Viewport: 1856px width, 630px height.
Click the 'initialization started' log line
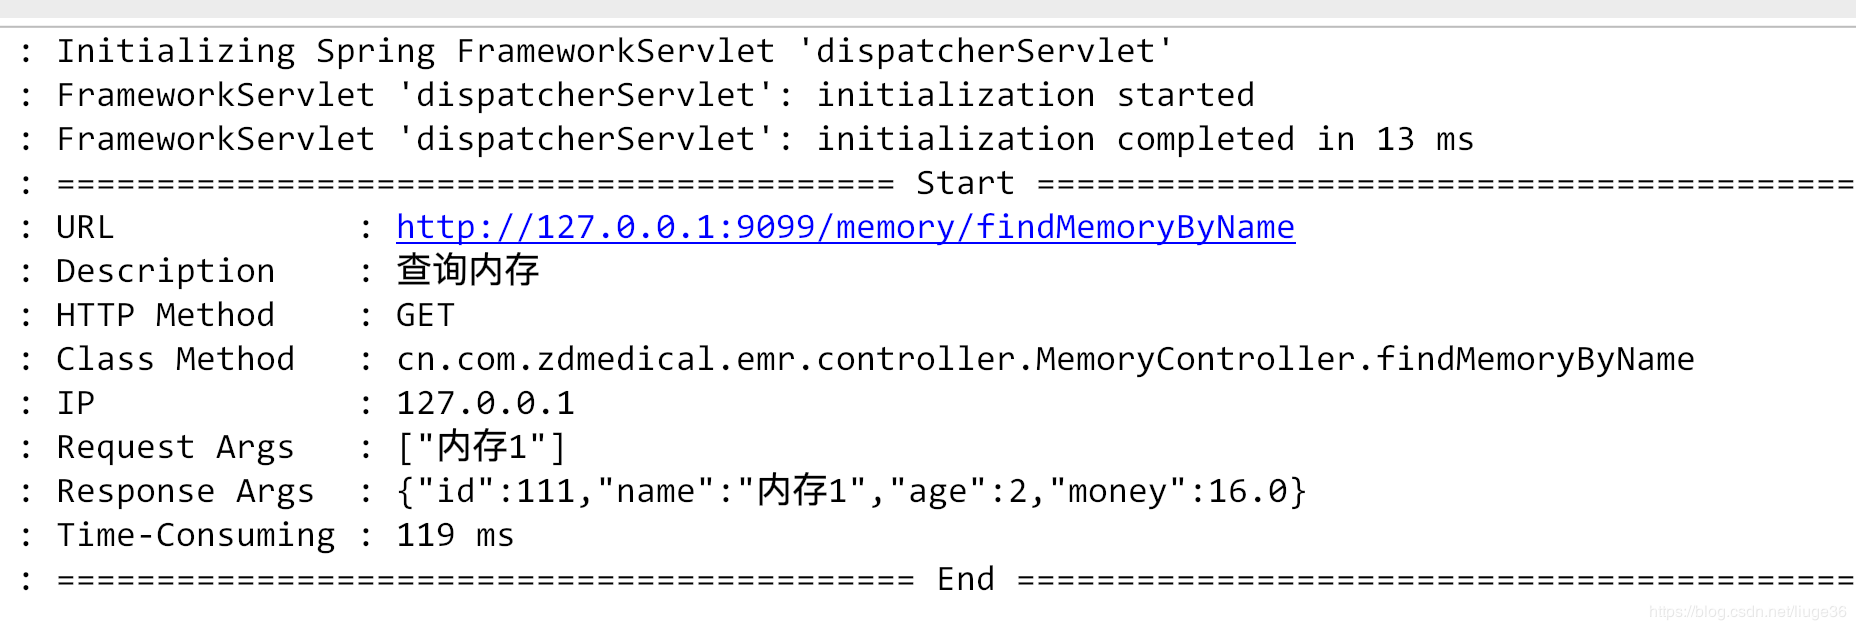click(x=655, y=95)
